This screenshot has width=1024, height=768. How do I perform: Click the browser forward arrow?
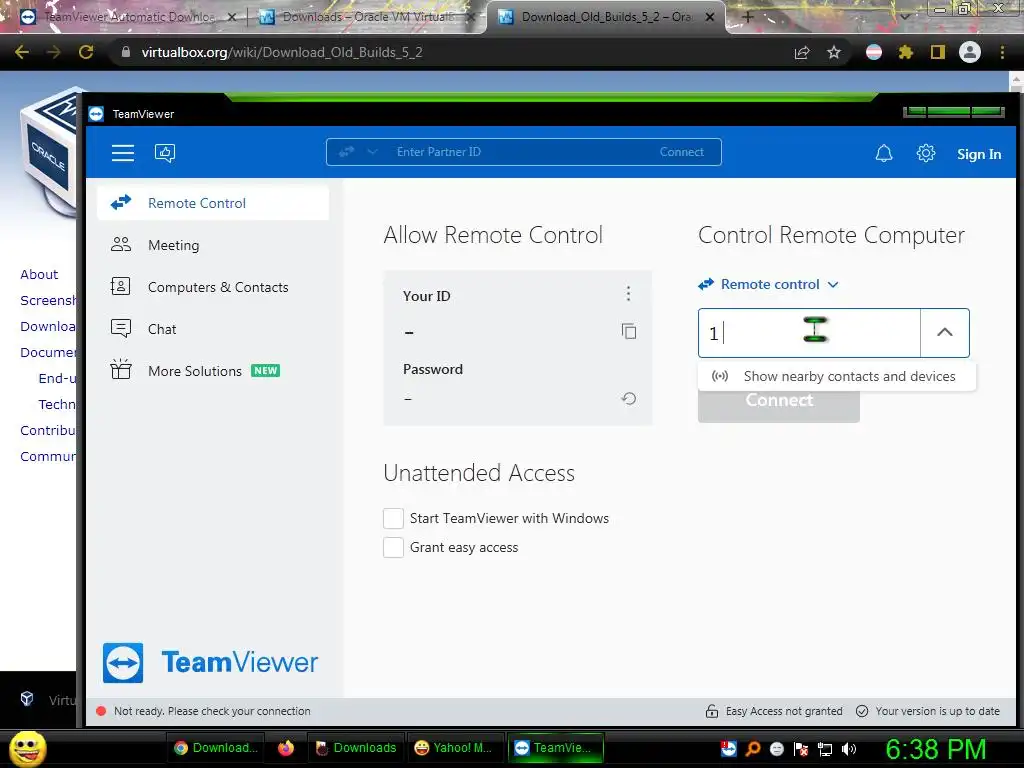coord(54,52)
